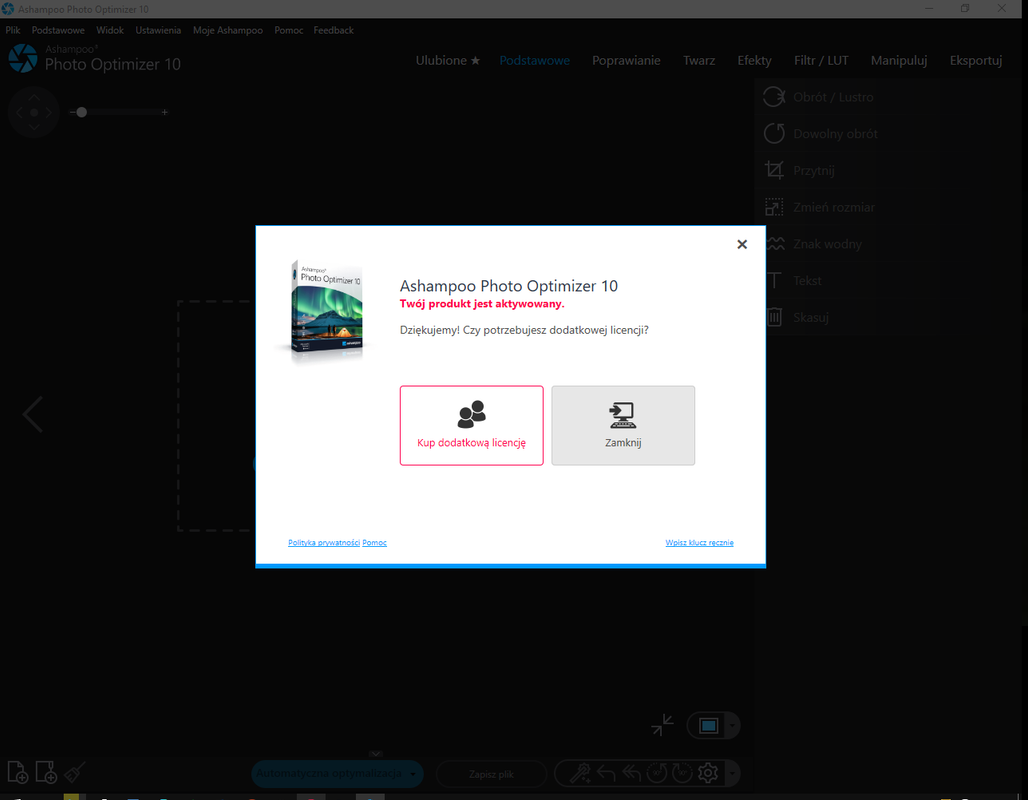Click the Zamknij button
The image size is (1028, 800).
[x=623, y=426]
